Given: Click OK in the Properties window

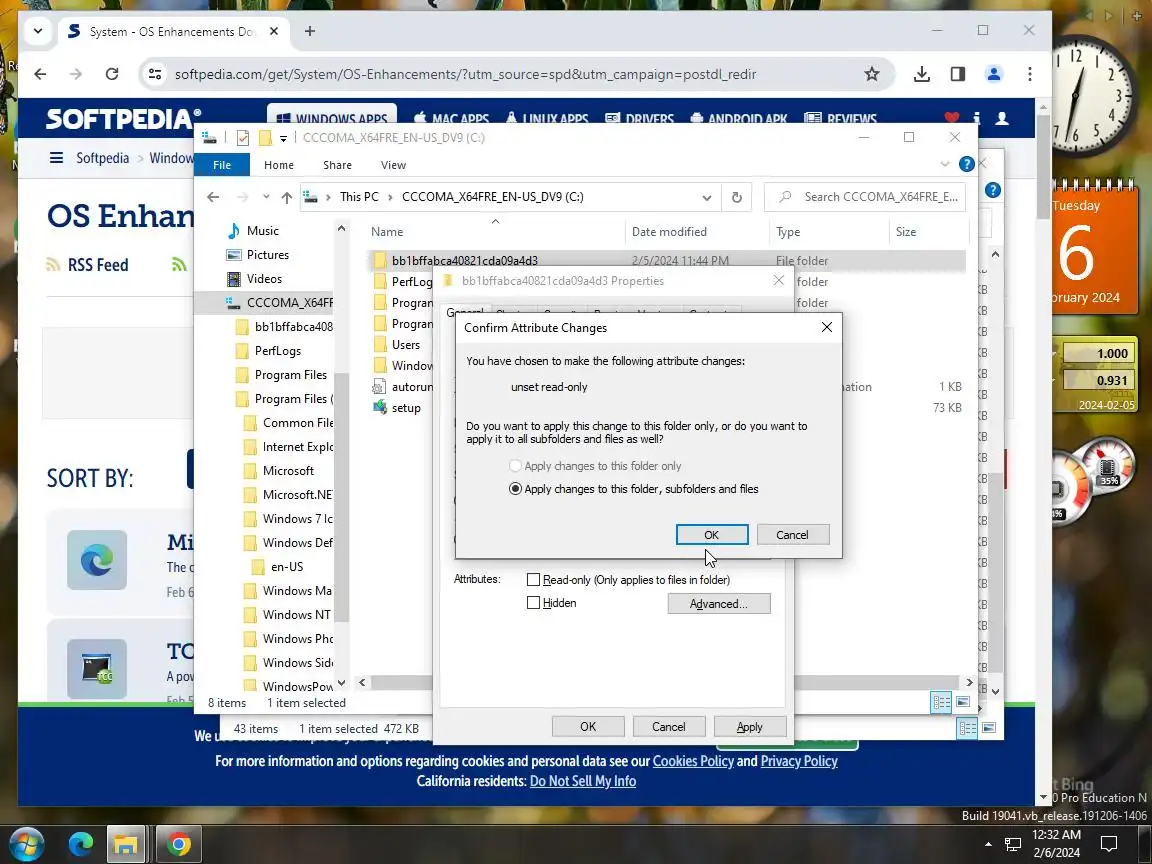Looking at the screenshot, I should 588,727.
